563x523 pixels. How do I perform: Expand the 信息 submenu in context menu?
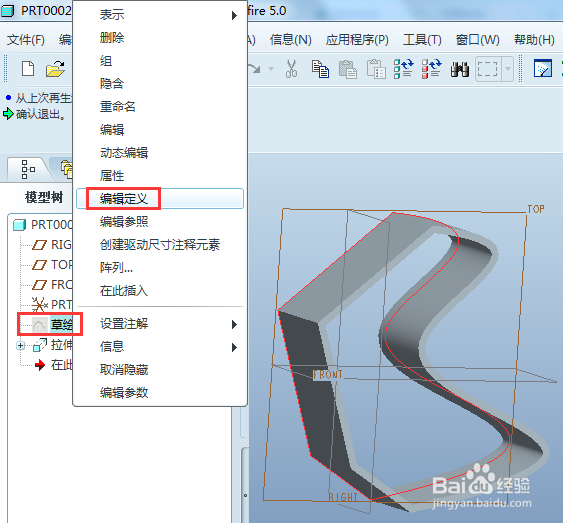tap(160, 347)
